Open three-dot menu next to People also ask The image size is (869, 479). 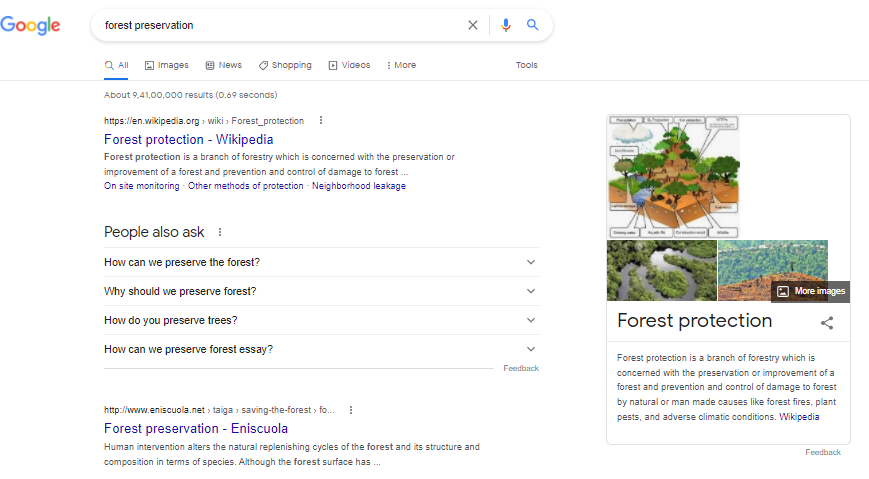click(x=220, y=232)
